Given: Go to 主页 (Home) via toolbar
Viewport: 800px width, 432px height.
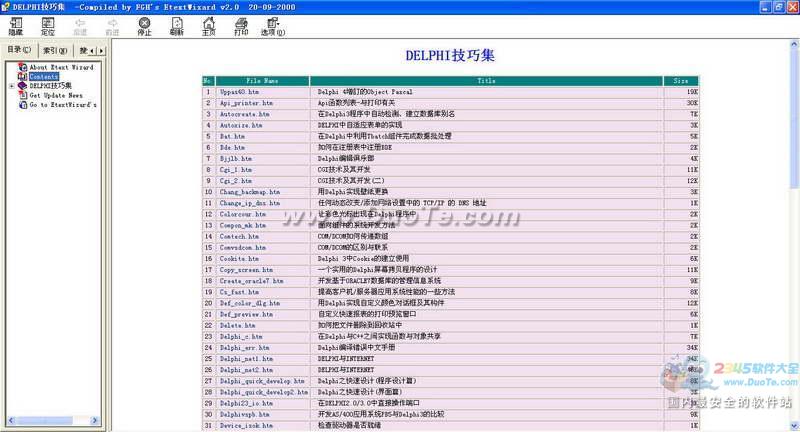Looking at the screenshot, I should click(x=209, y=26).
